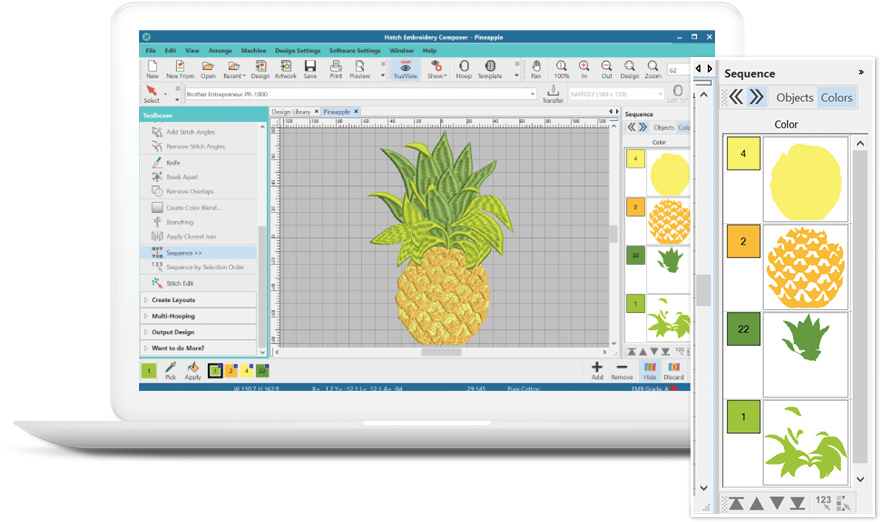Click the zoom factor input field
Viewport: 880px width, 522px height.
pos(678,70)
